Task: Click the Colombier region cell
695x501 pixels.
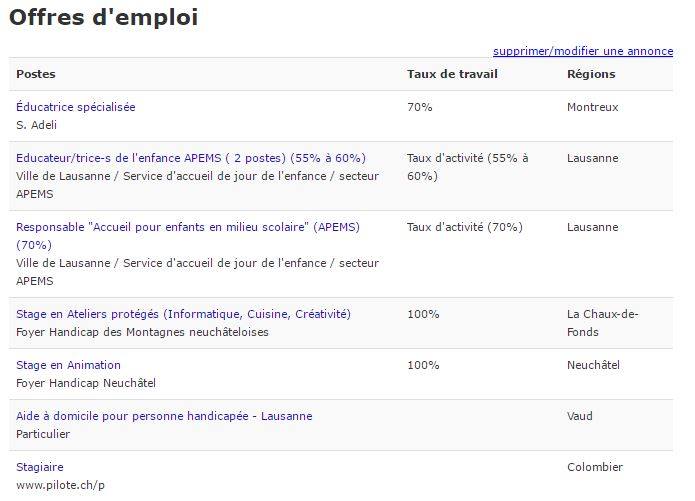Action: (595, 467)
